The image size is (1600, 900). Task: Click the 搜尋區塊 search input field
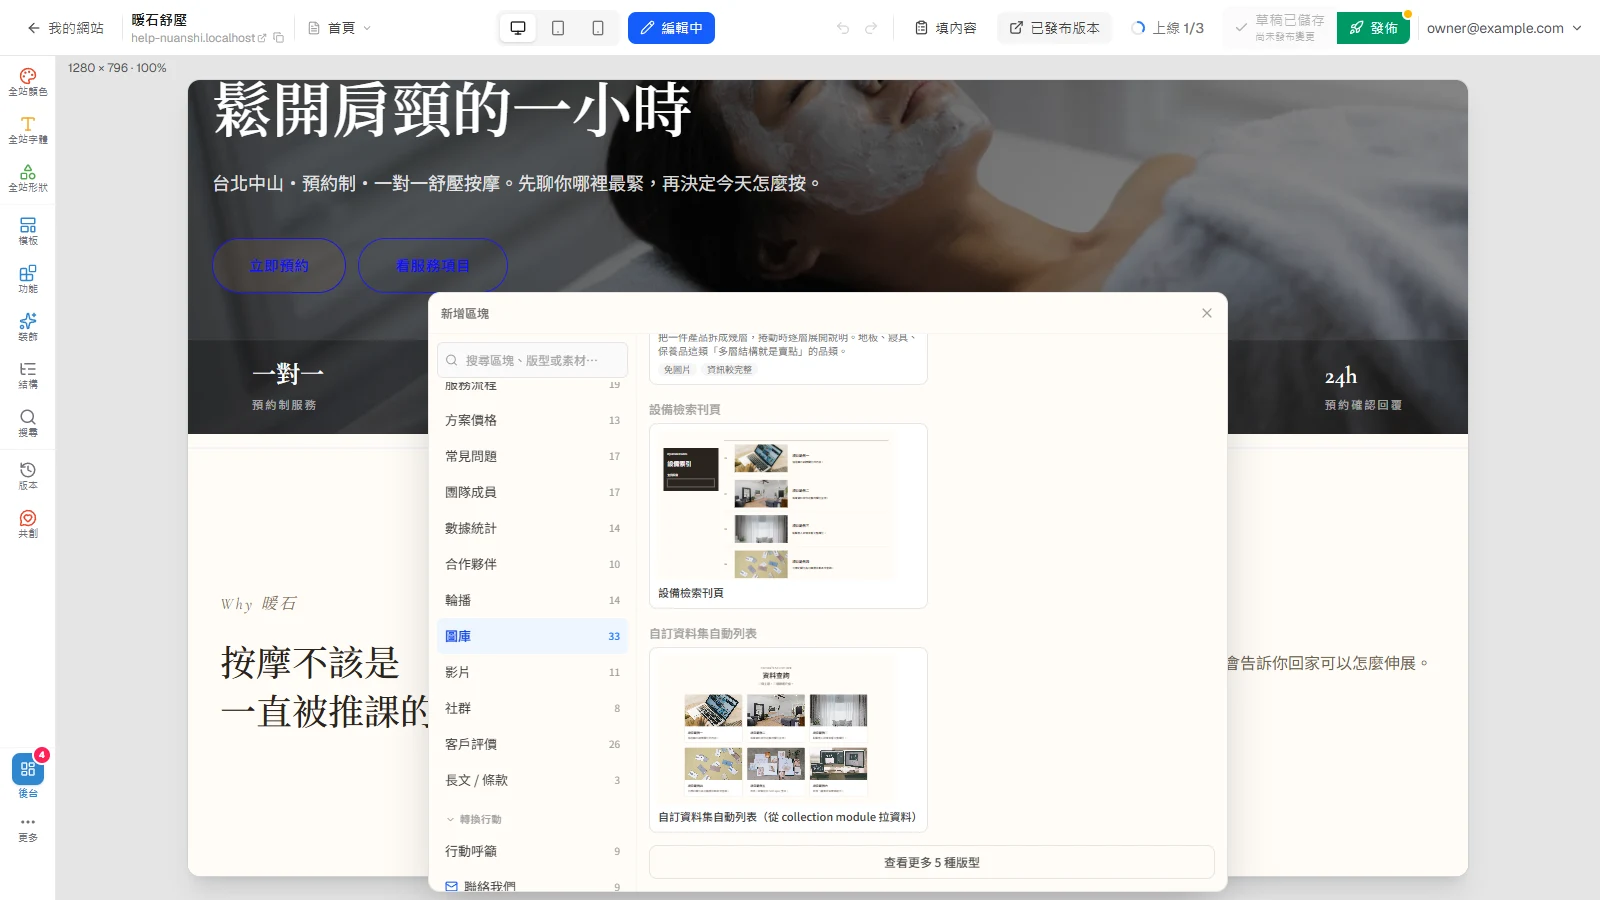pyautogui.click(x=532, y=360)
